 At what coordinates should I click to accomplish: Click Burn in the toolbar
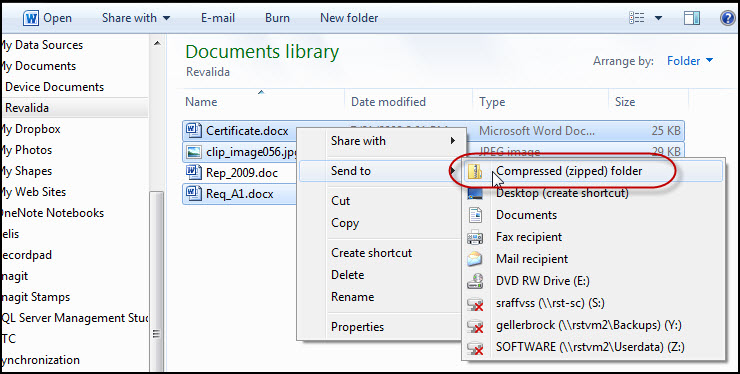pos(278,18)
